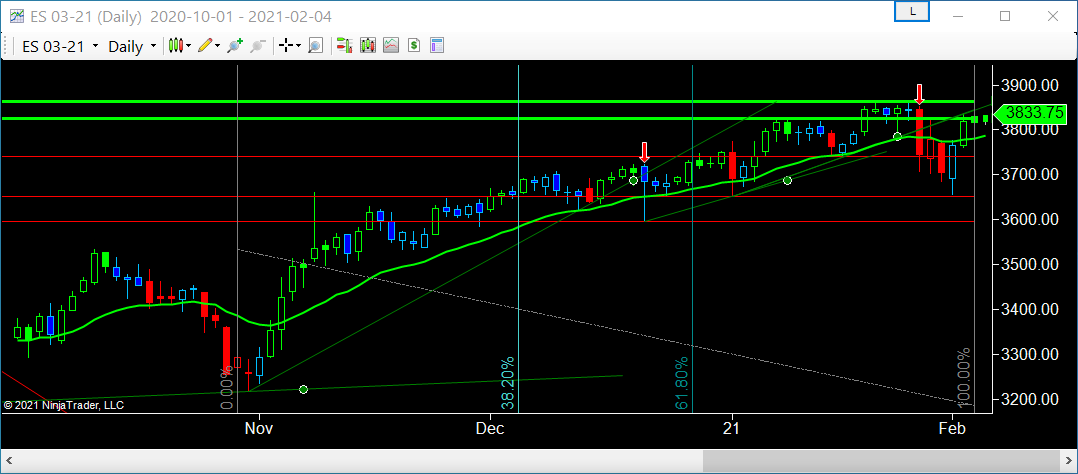Click the 61.80% vertical time line label

coord(682,384)
